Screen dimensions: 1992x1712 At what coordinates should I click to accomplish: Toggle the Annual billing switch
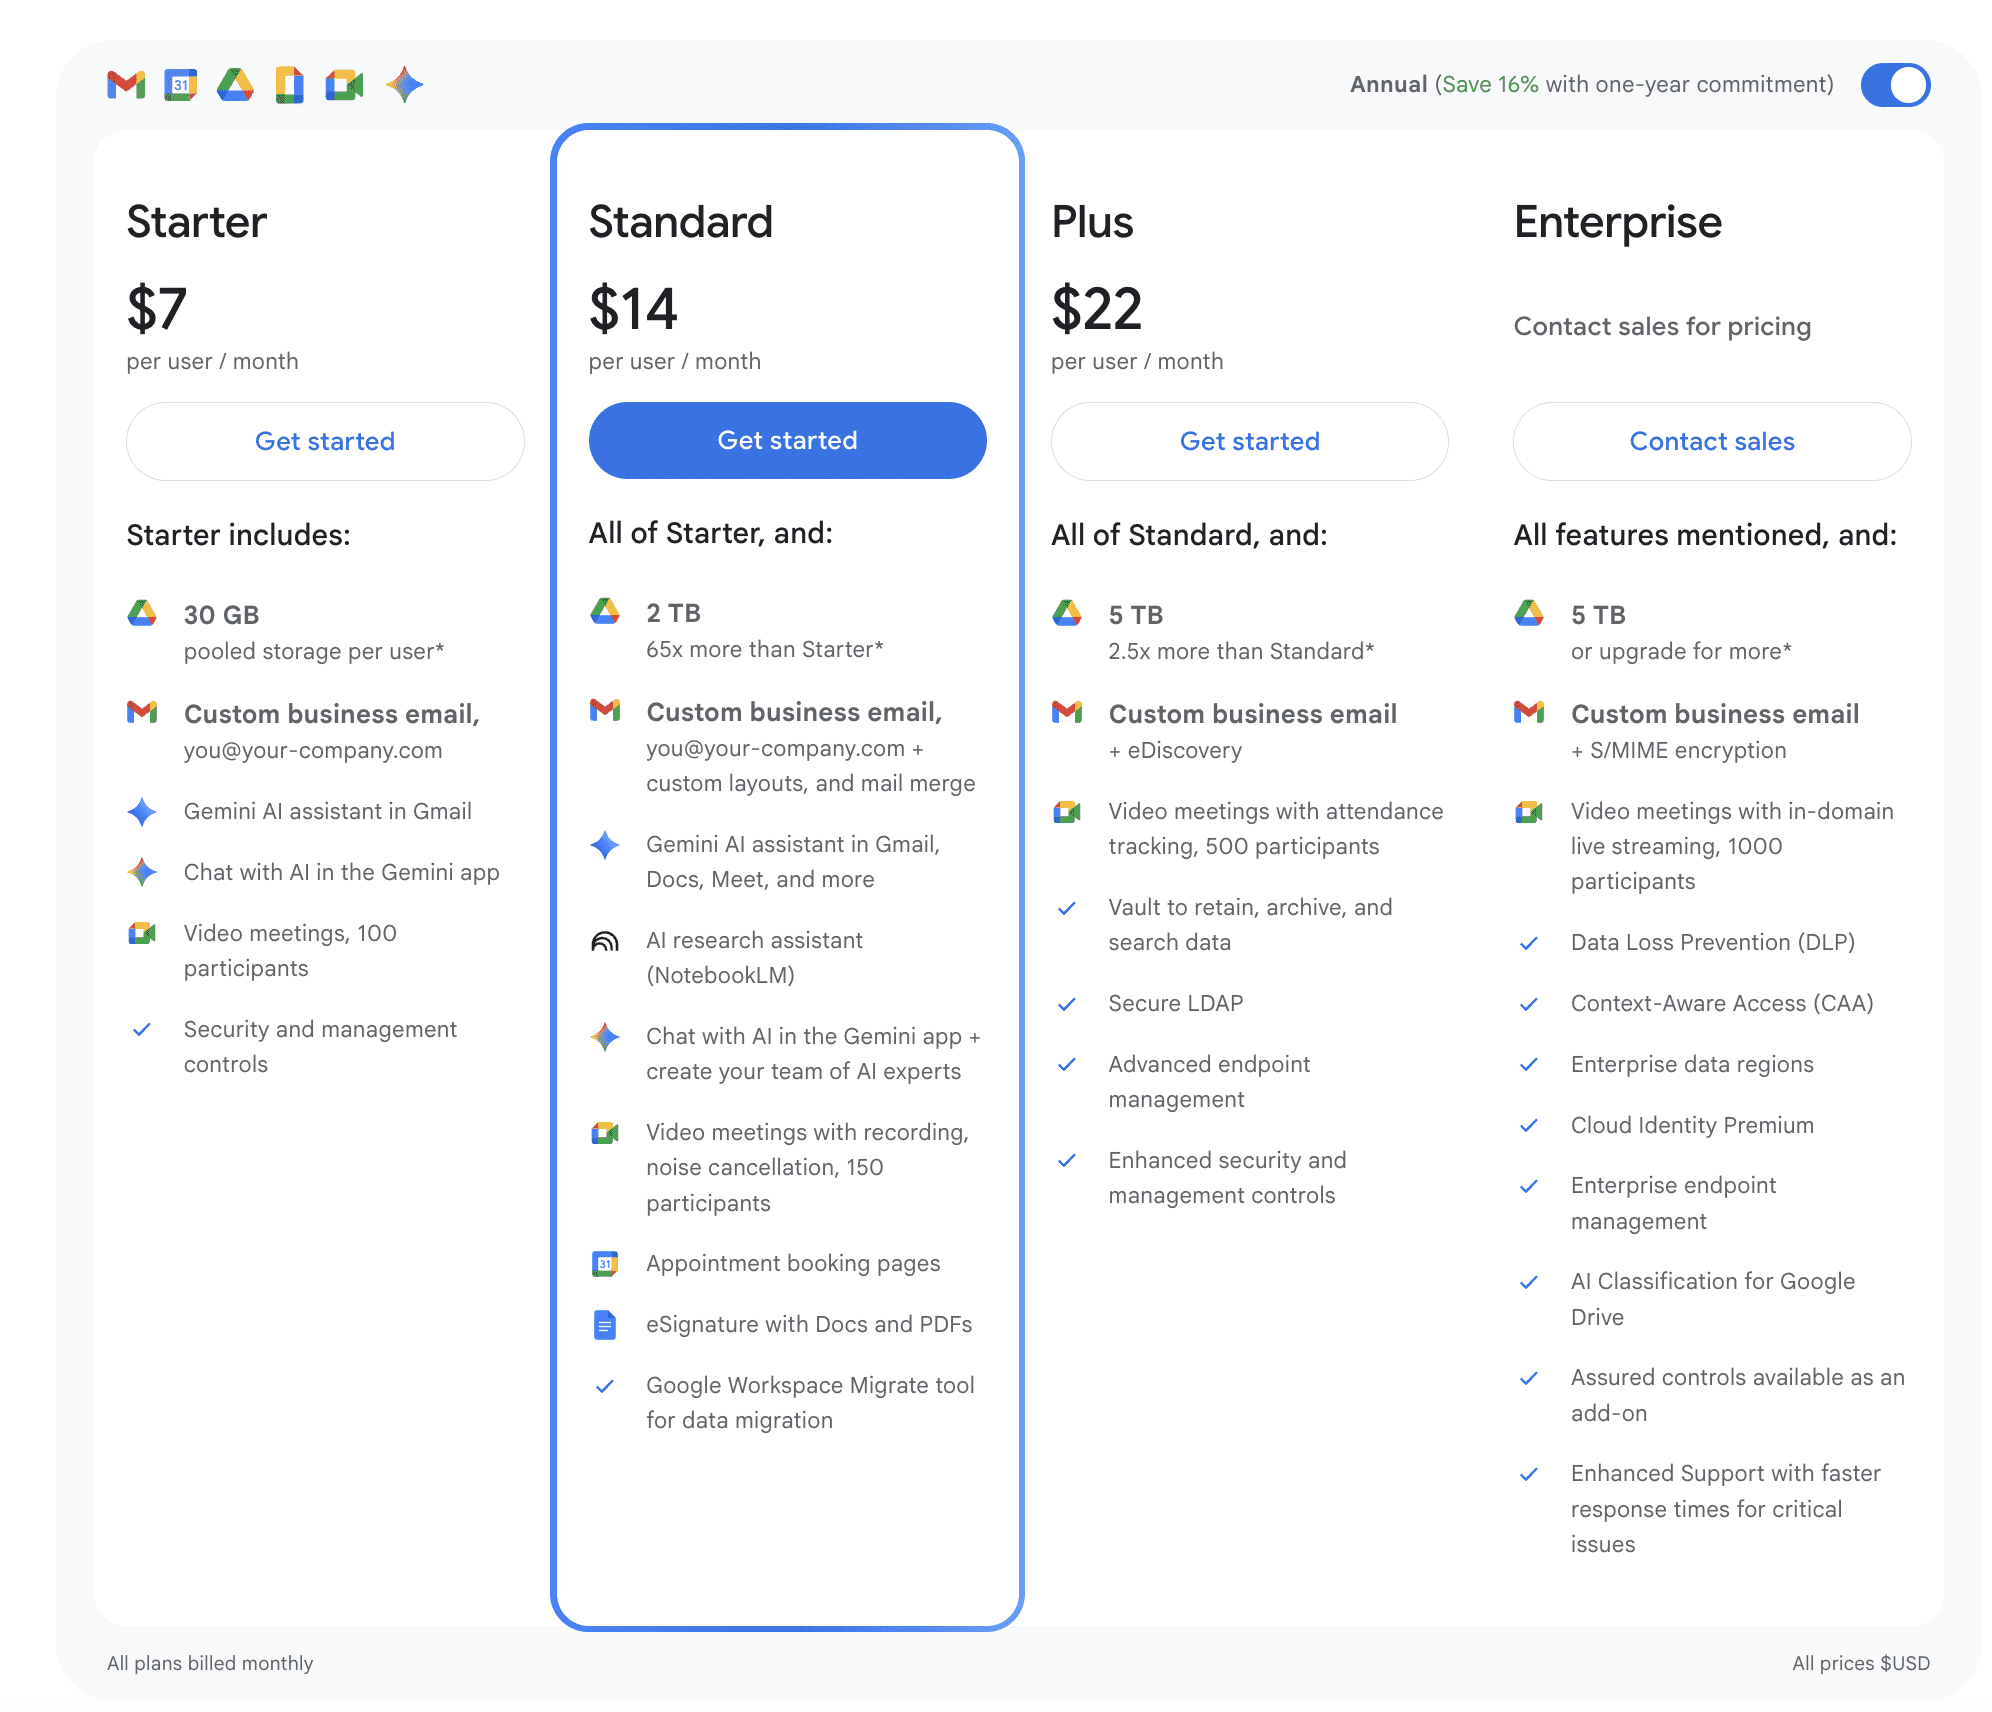point(1894,85)
